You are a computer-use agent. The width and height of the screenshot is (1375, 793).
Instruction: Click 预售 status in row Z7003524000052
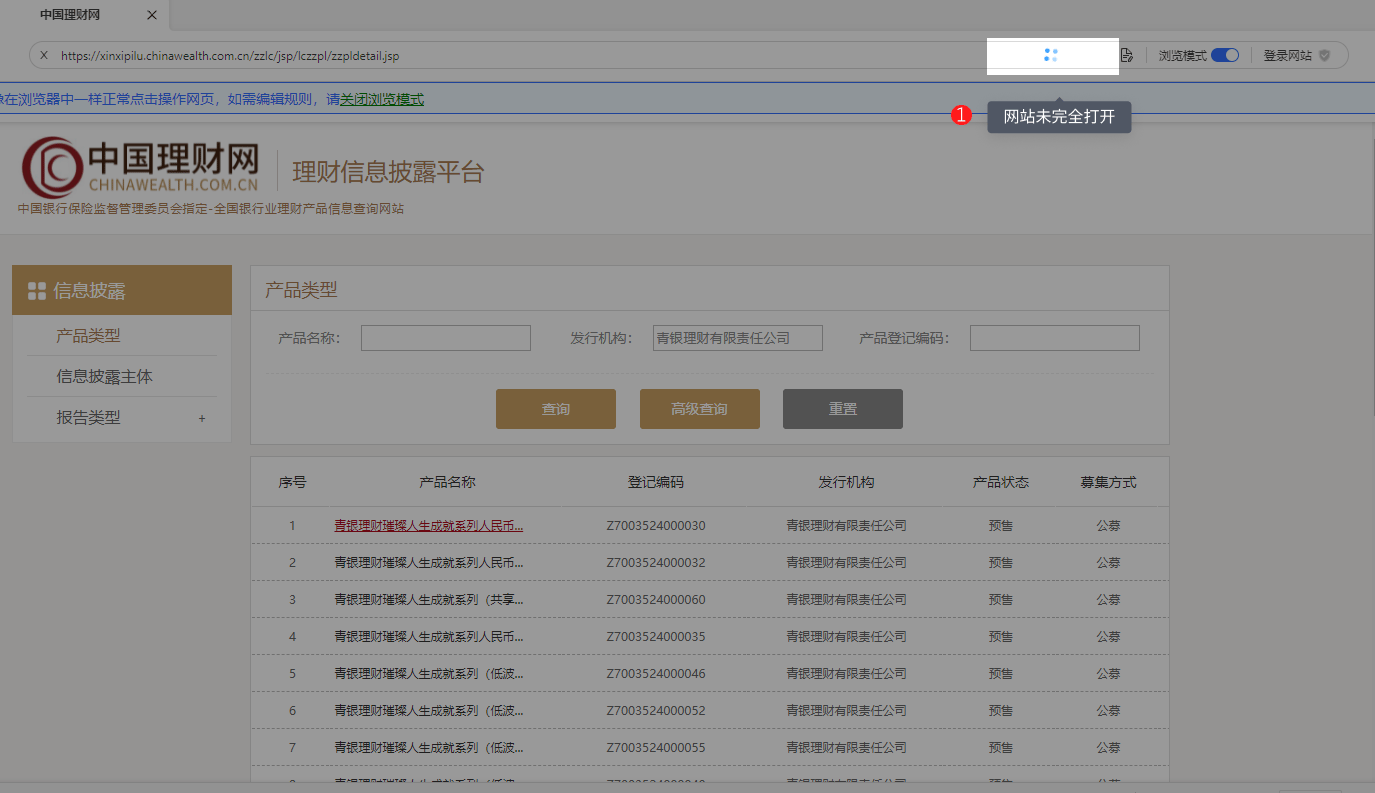pos(1001,710)
